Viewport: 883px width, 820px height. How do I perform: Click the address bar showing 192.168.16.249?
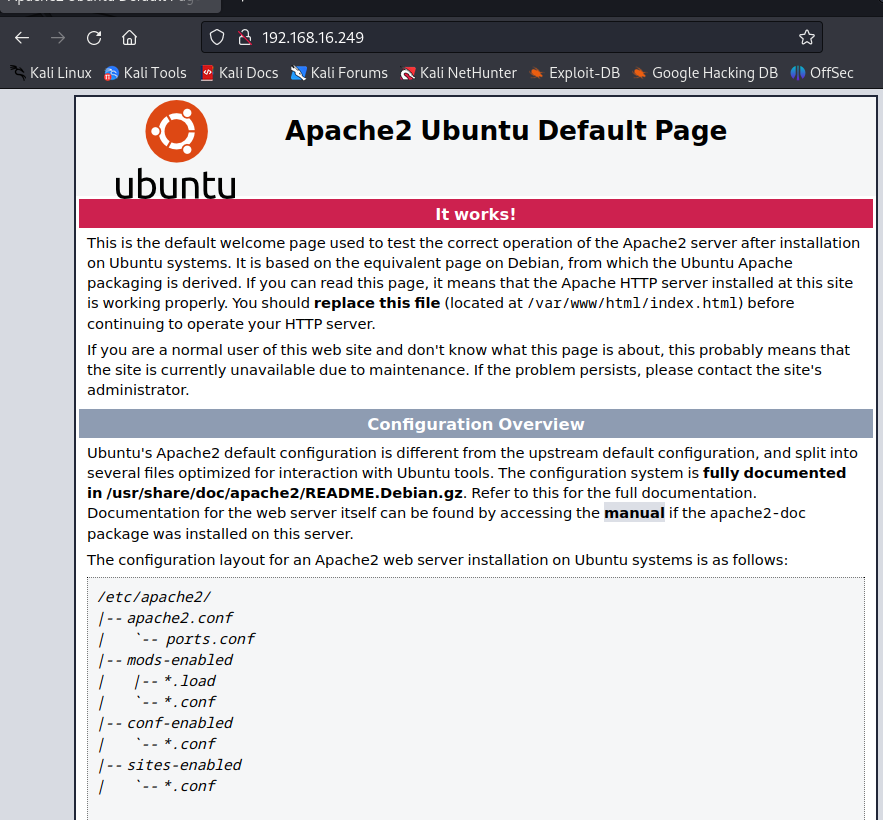coord(511,37)
